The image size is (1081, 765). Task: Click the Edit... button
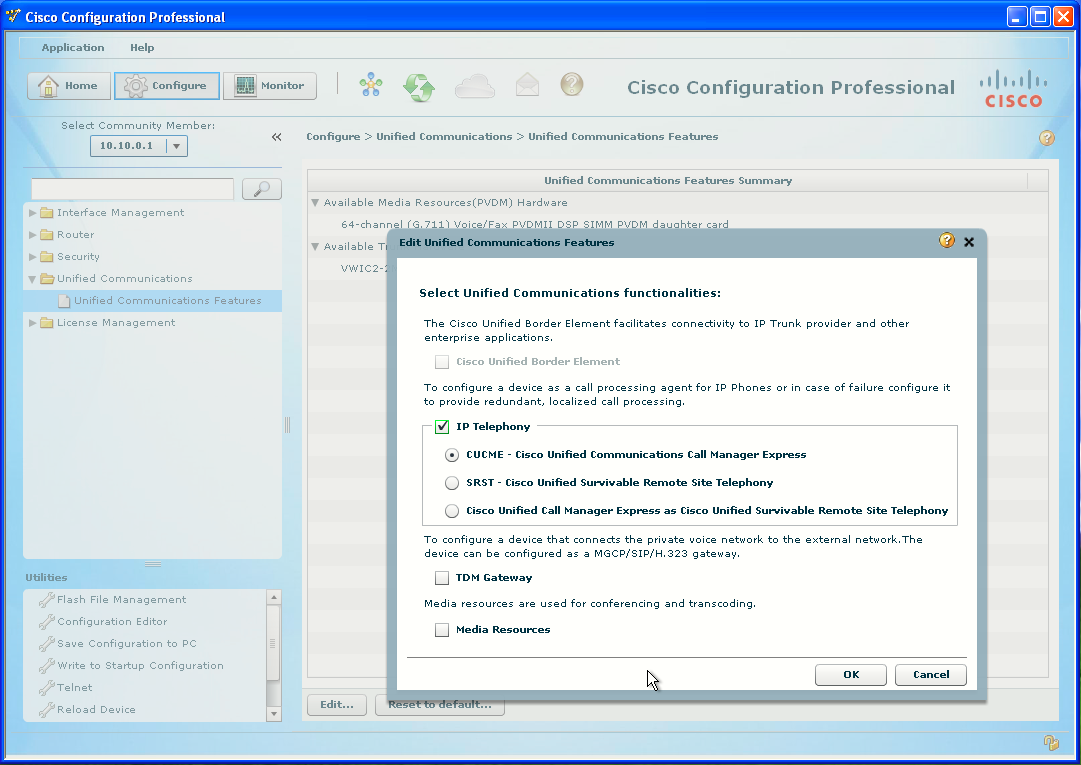pyautogui.click(x=336, y=705)
